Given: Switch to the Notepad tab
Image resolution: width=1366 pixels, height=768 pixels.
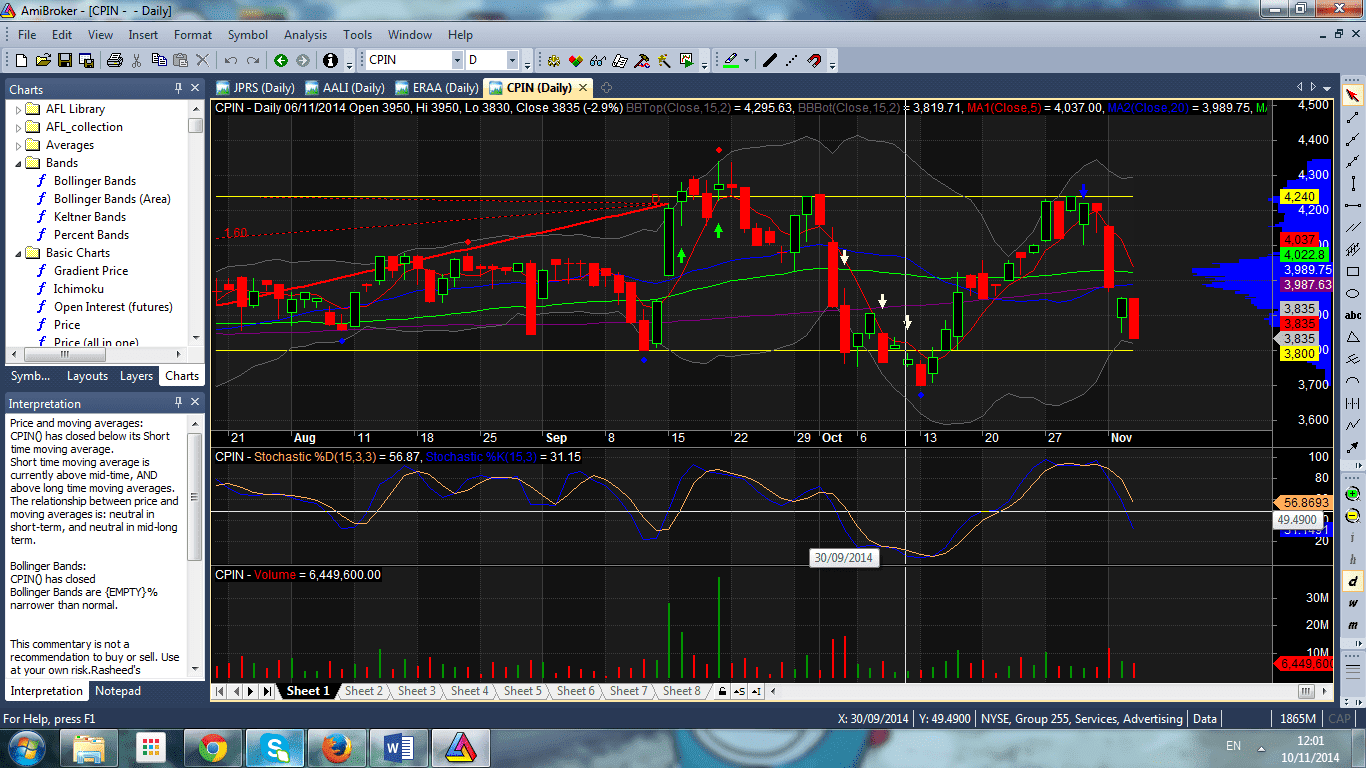Looking at the screenshot, I should (x=118, y=691).
